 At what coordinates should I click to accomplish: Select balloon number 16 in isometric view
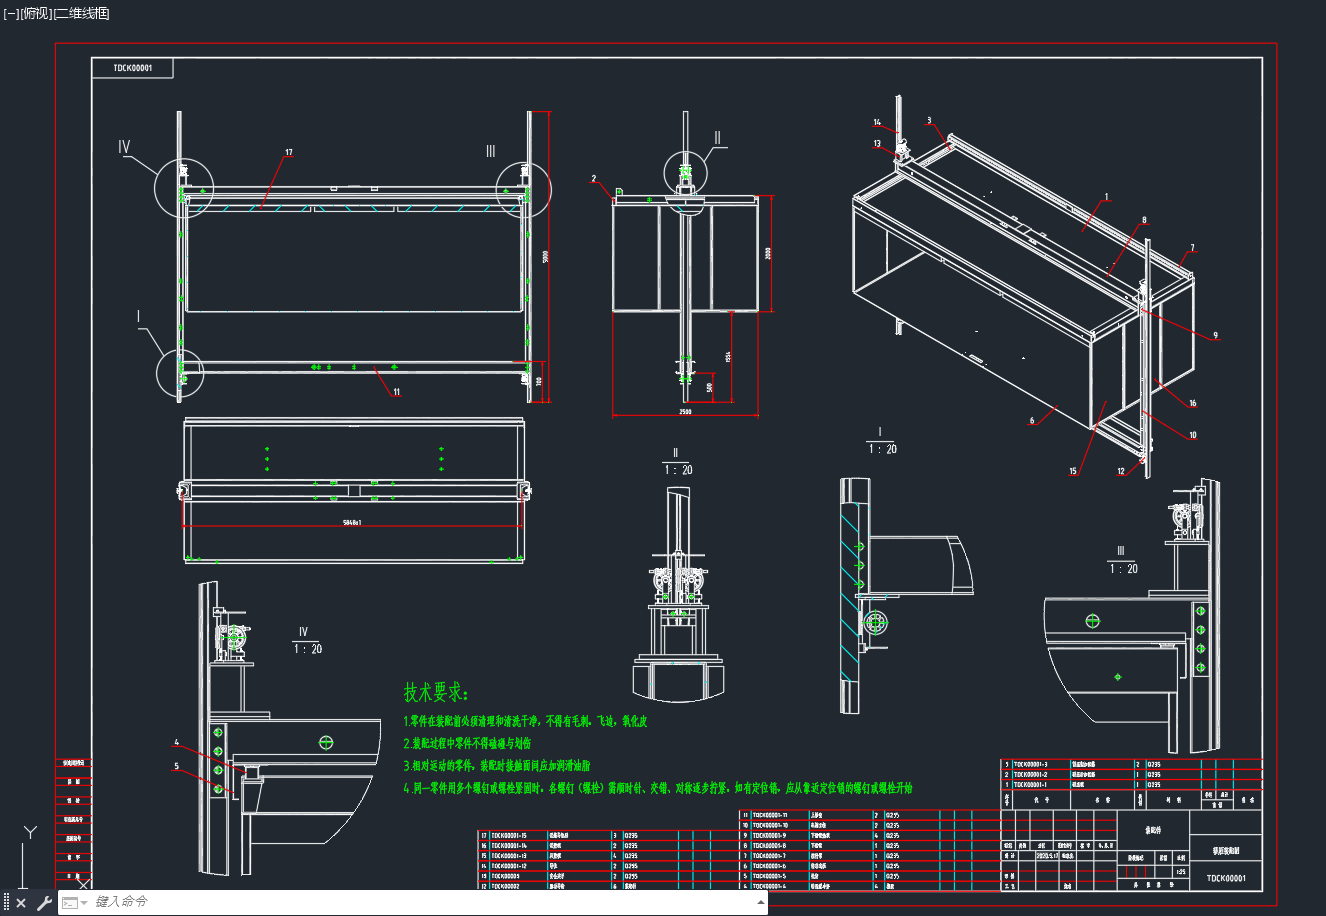click(x=1192, y=404)
